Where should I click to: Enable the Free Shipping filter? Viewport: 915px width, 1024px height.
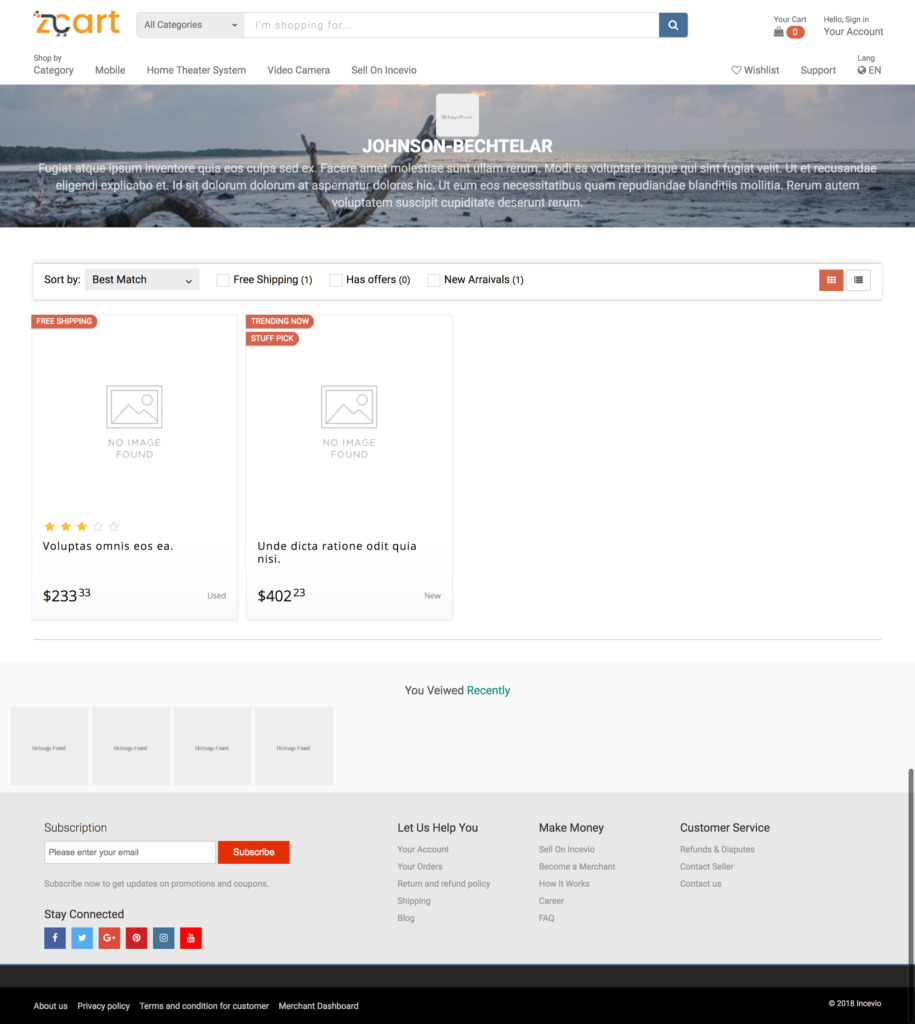pos(223,280)
